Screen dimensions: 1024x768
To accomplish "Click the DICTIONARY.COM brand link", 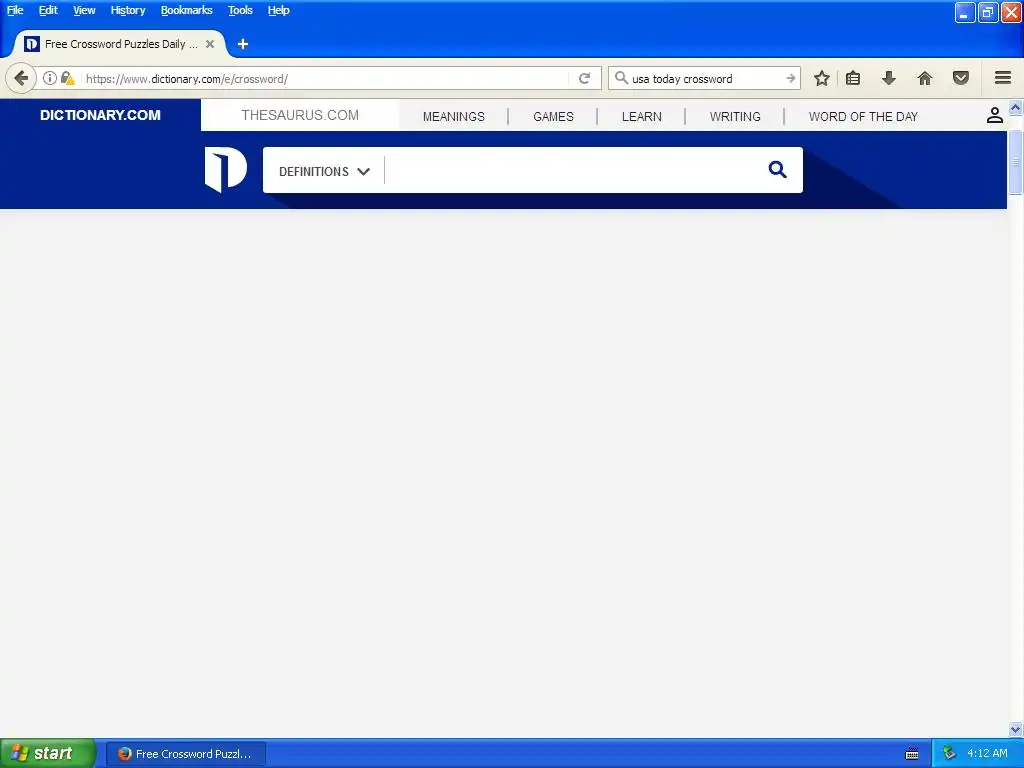I will coord(100,116).
